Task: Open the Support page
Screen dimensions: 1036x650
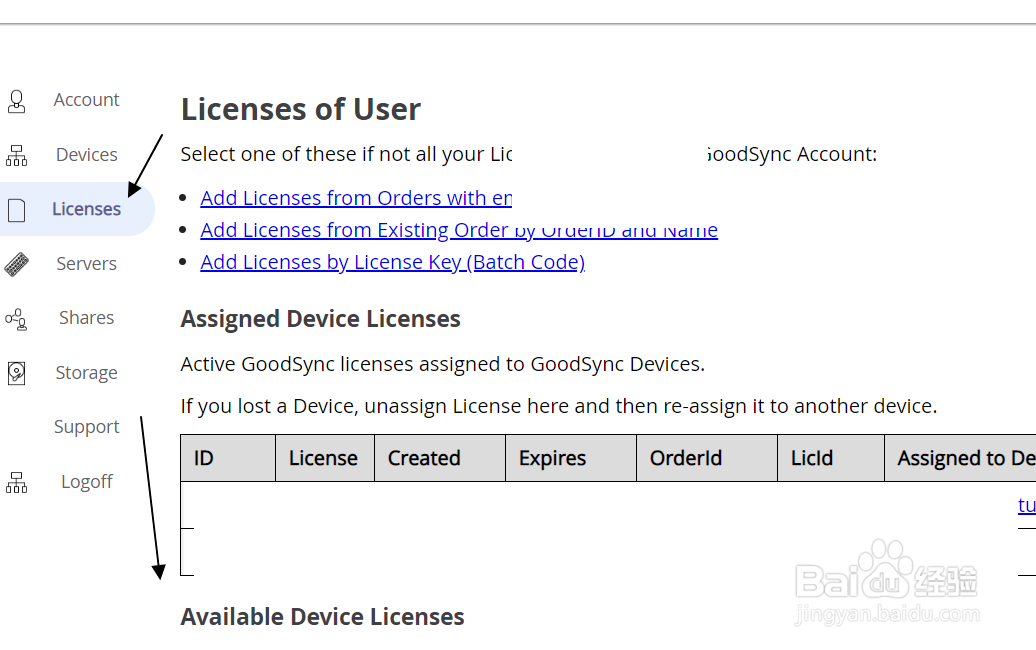Action: click(x=86, y=427)
